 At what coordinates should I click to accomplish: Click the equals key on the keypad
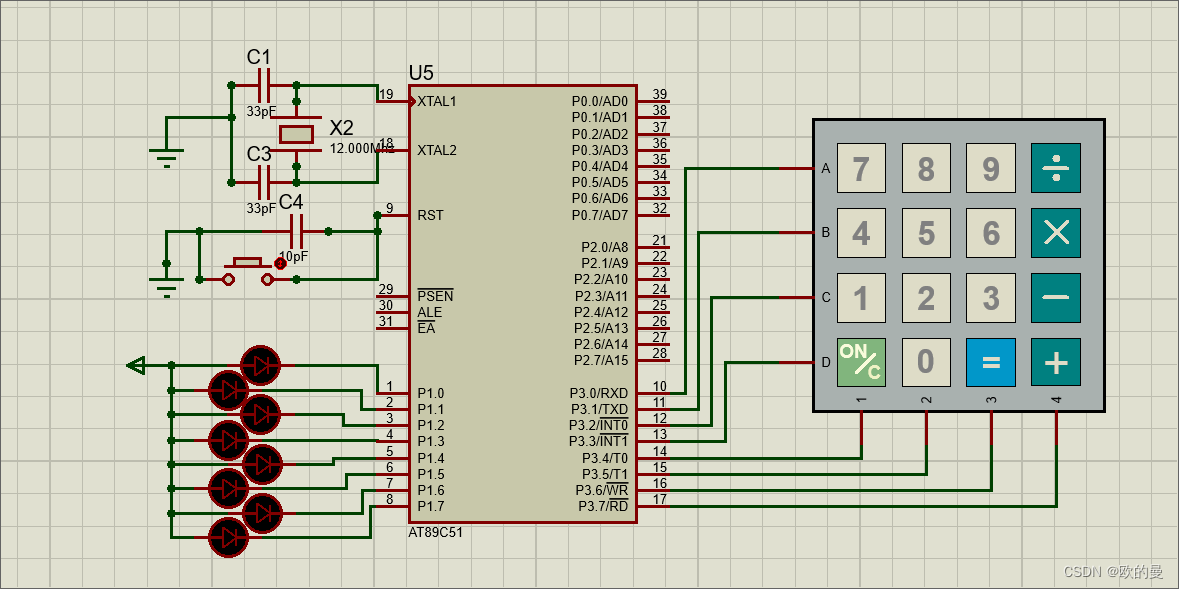tap(991, 363)
